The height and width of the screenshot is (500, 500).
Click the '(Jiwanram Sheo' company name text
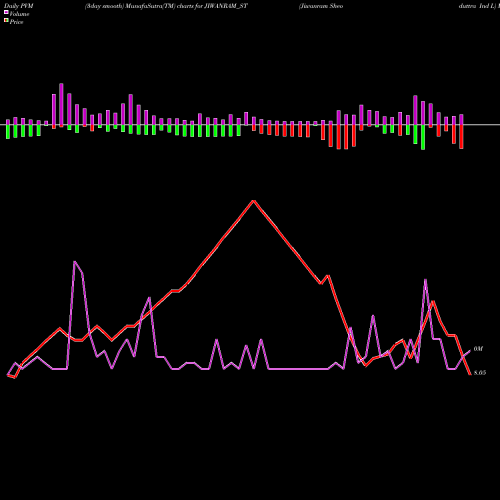point(321,6)
